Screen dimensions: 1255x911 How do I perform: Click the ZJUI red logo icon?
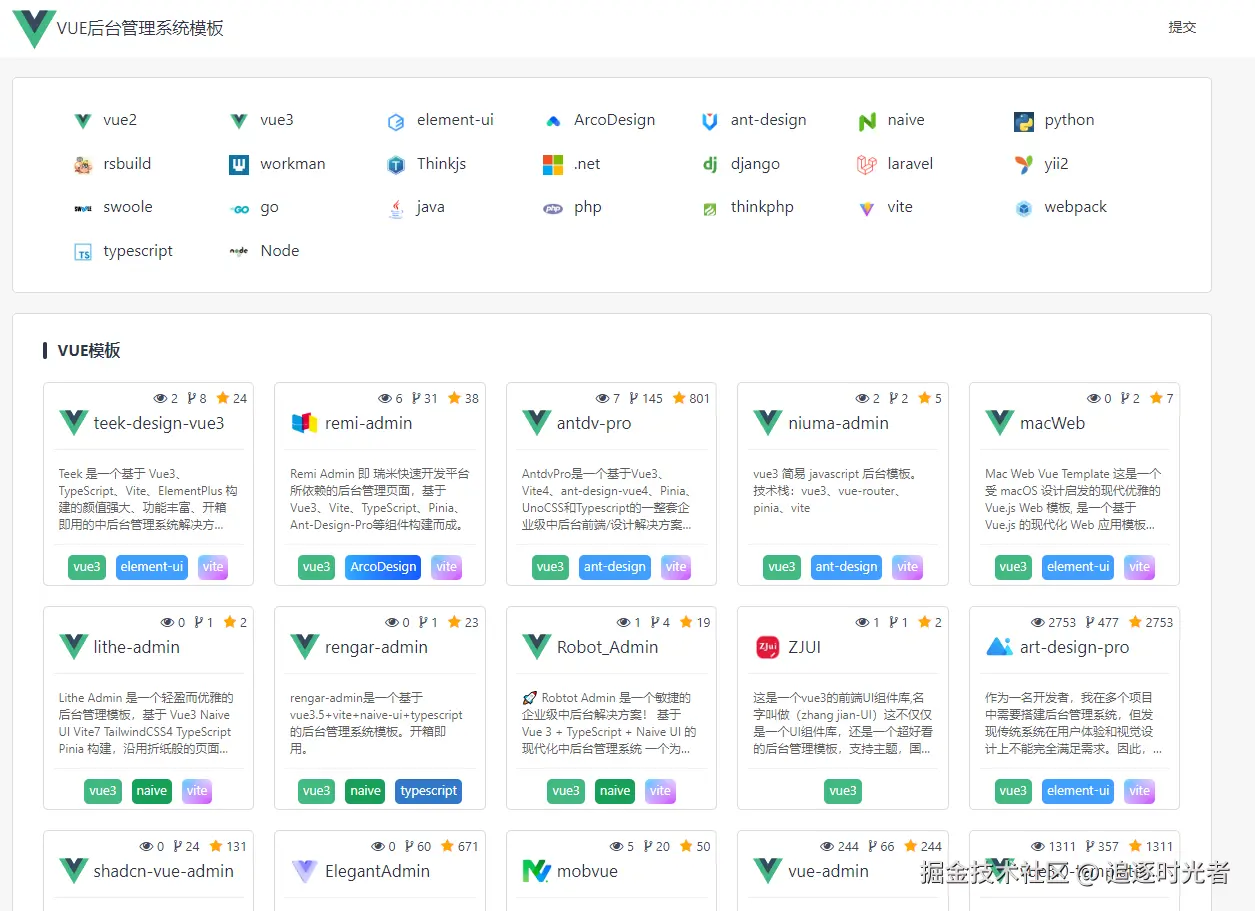point(767,647)
